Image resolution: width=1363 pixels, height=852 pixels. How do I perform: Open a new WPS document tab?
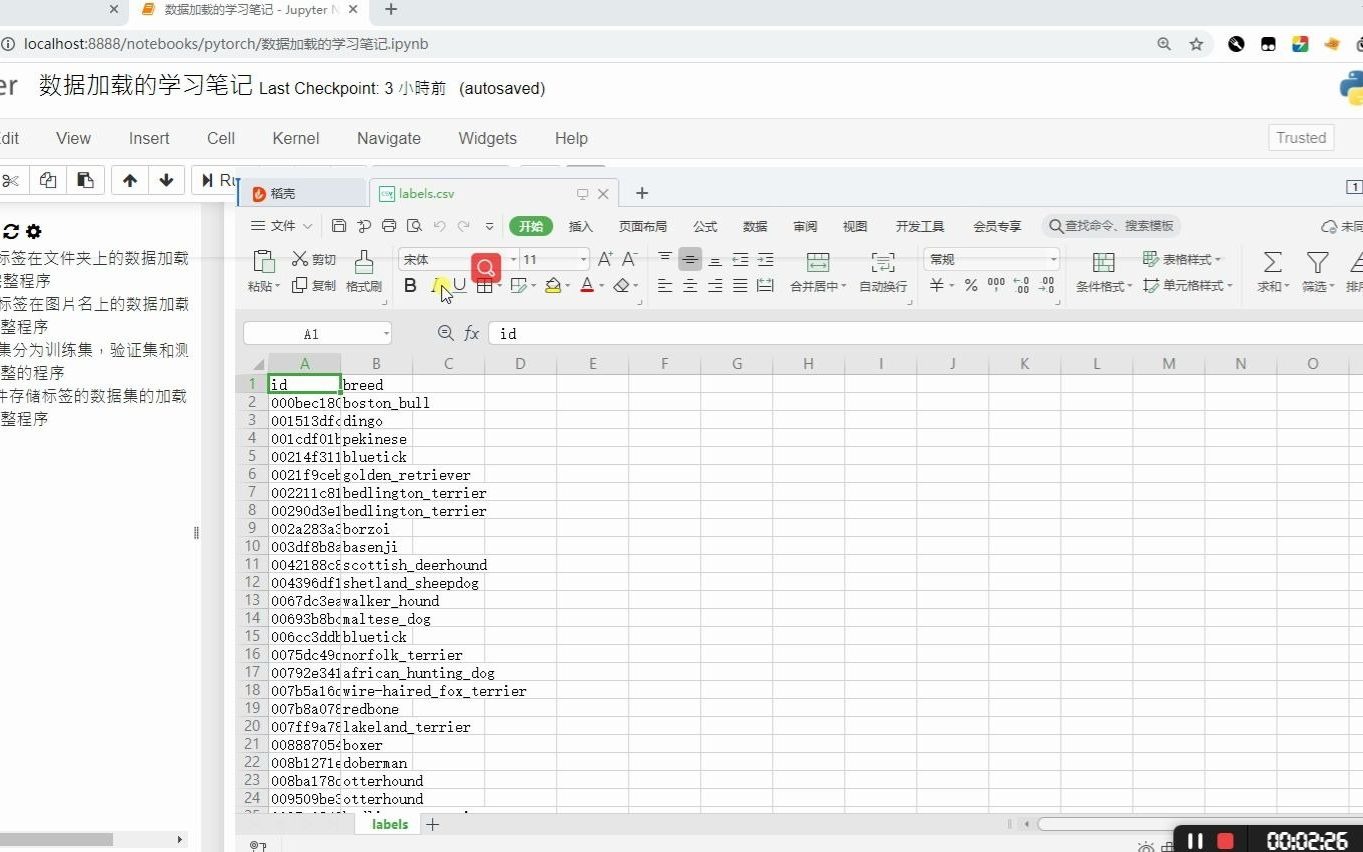point(642,193)
